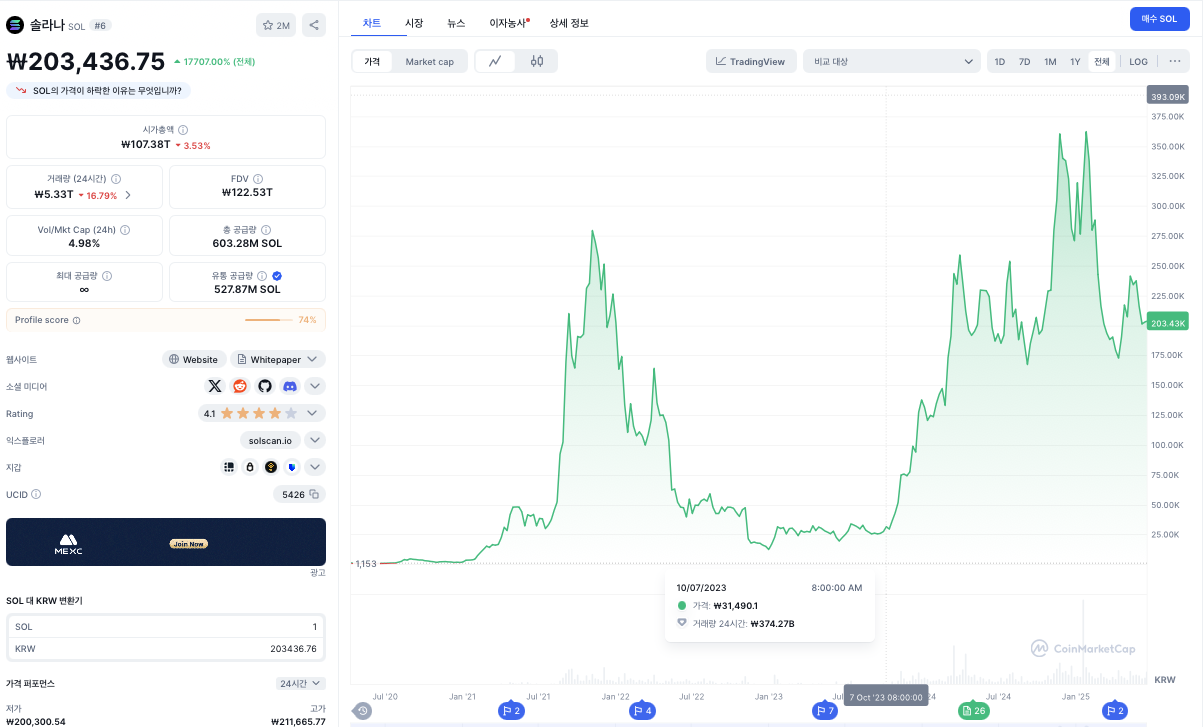Switch to the 이자농사 tab
Viewport: 1203px width, 727px height.
(x=509, y=22)
